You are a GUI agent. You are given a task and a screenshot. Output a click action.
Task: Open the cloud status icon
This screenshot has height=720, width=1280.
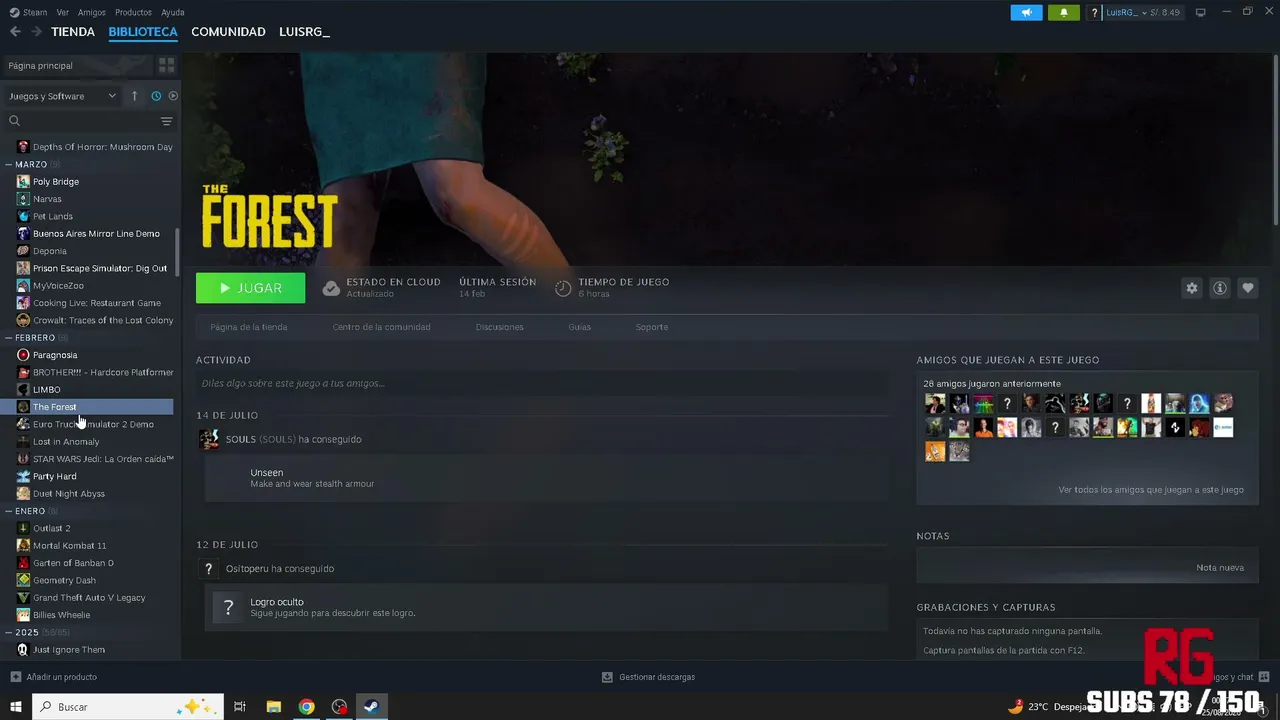[x=331, y=288]
